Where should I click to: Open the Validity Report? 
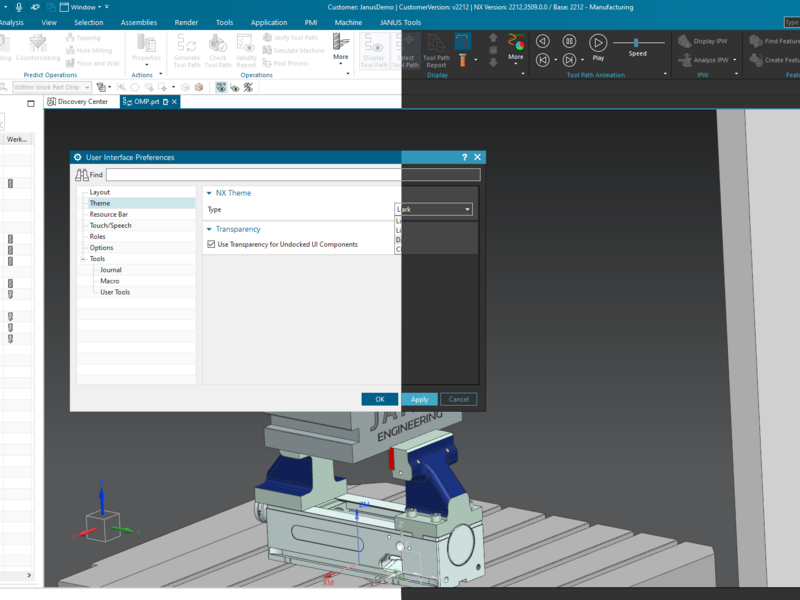click(246, 51)
